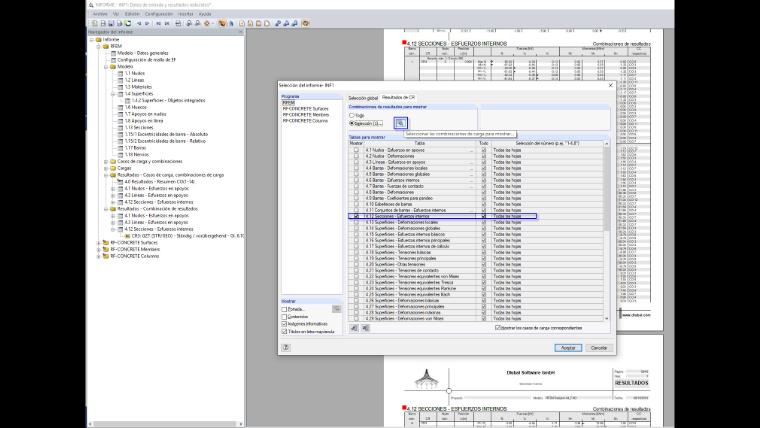Collapse the 1.4 Superficies tree node

[113, 94]
